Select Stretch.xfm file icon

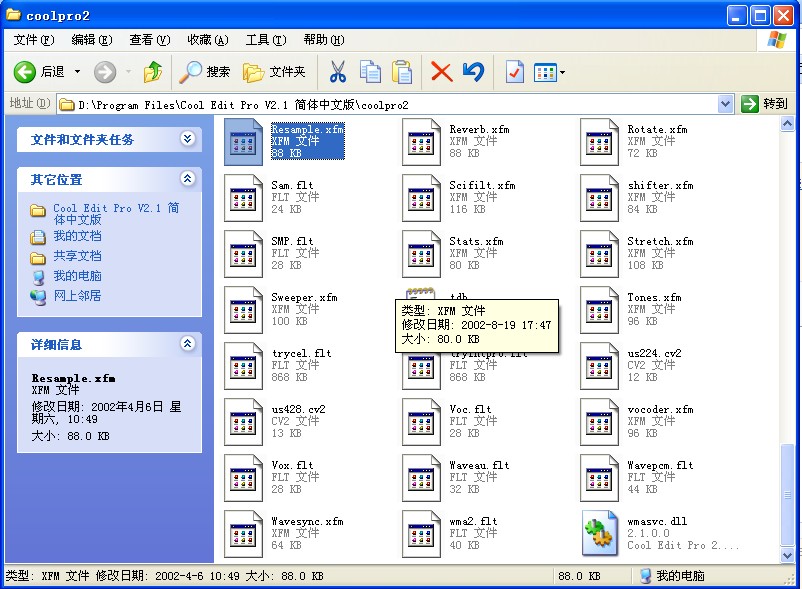[599, 254]
